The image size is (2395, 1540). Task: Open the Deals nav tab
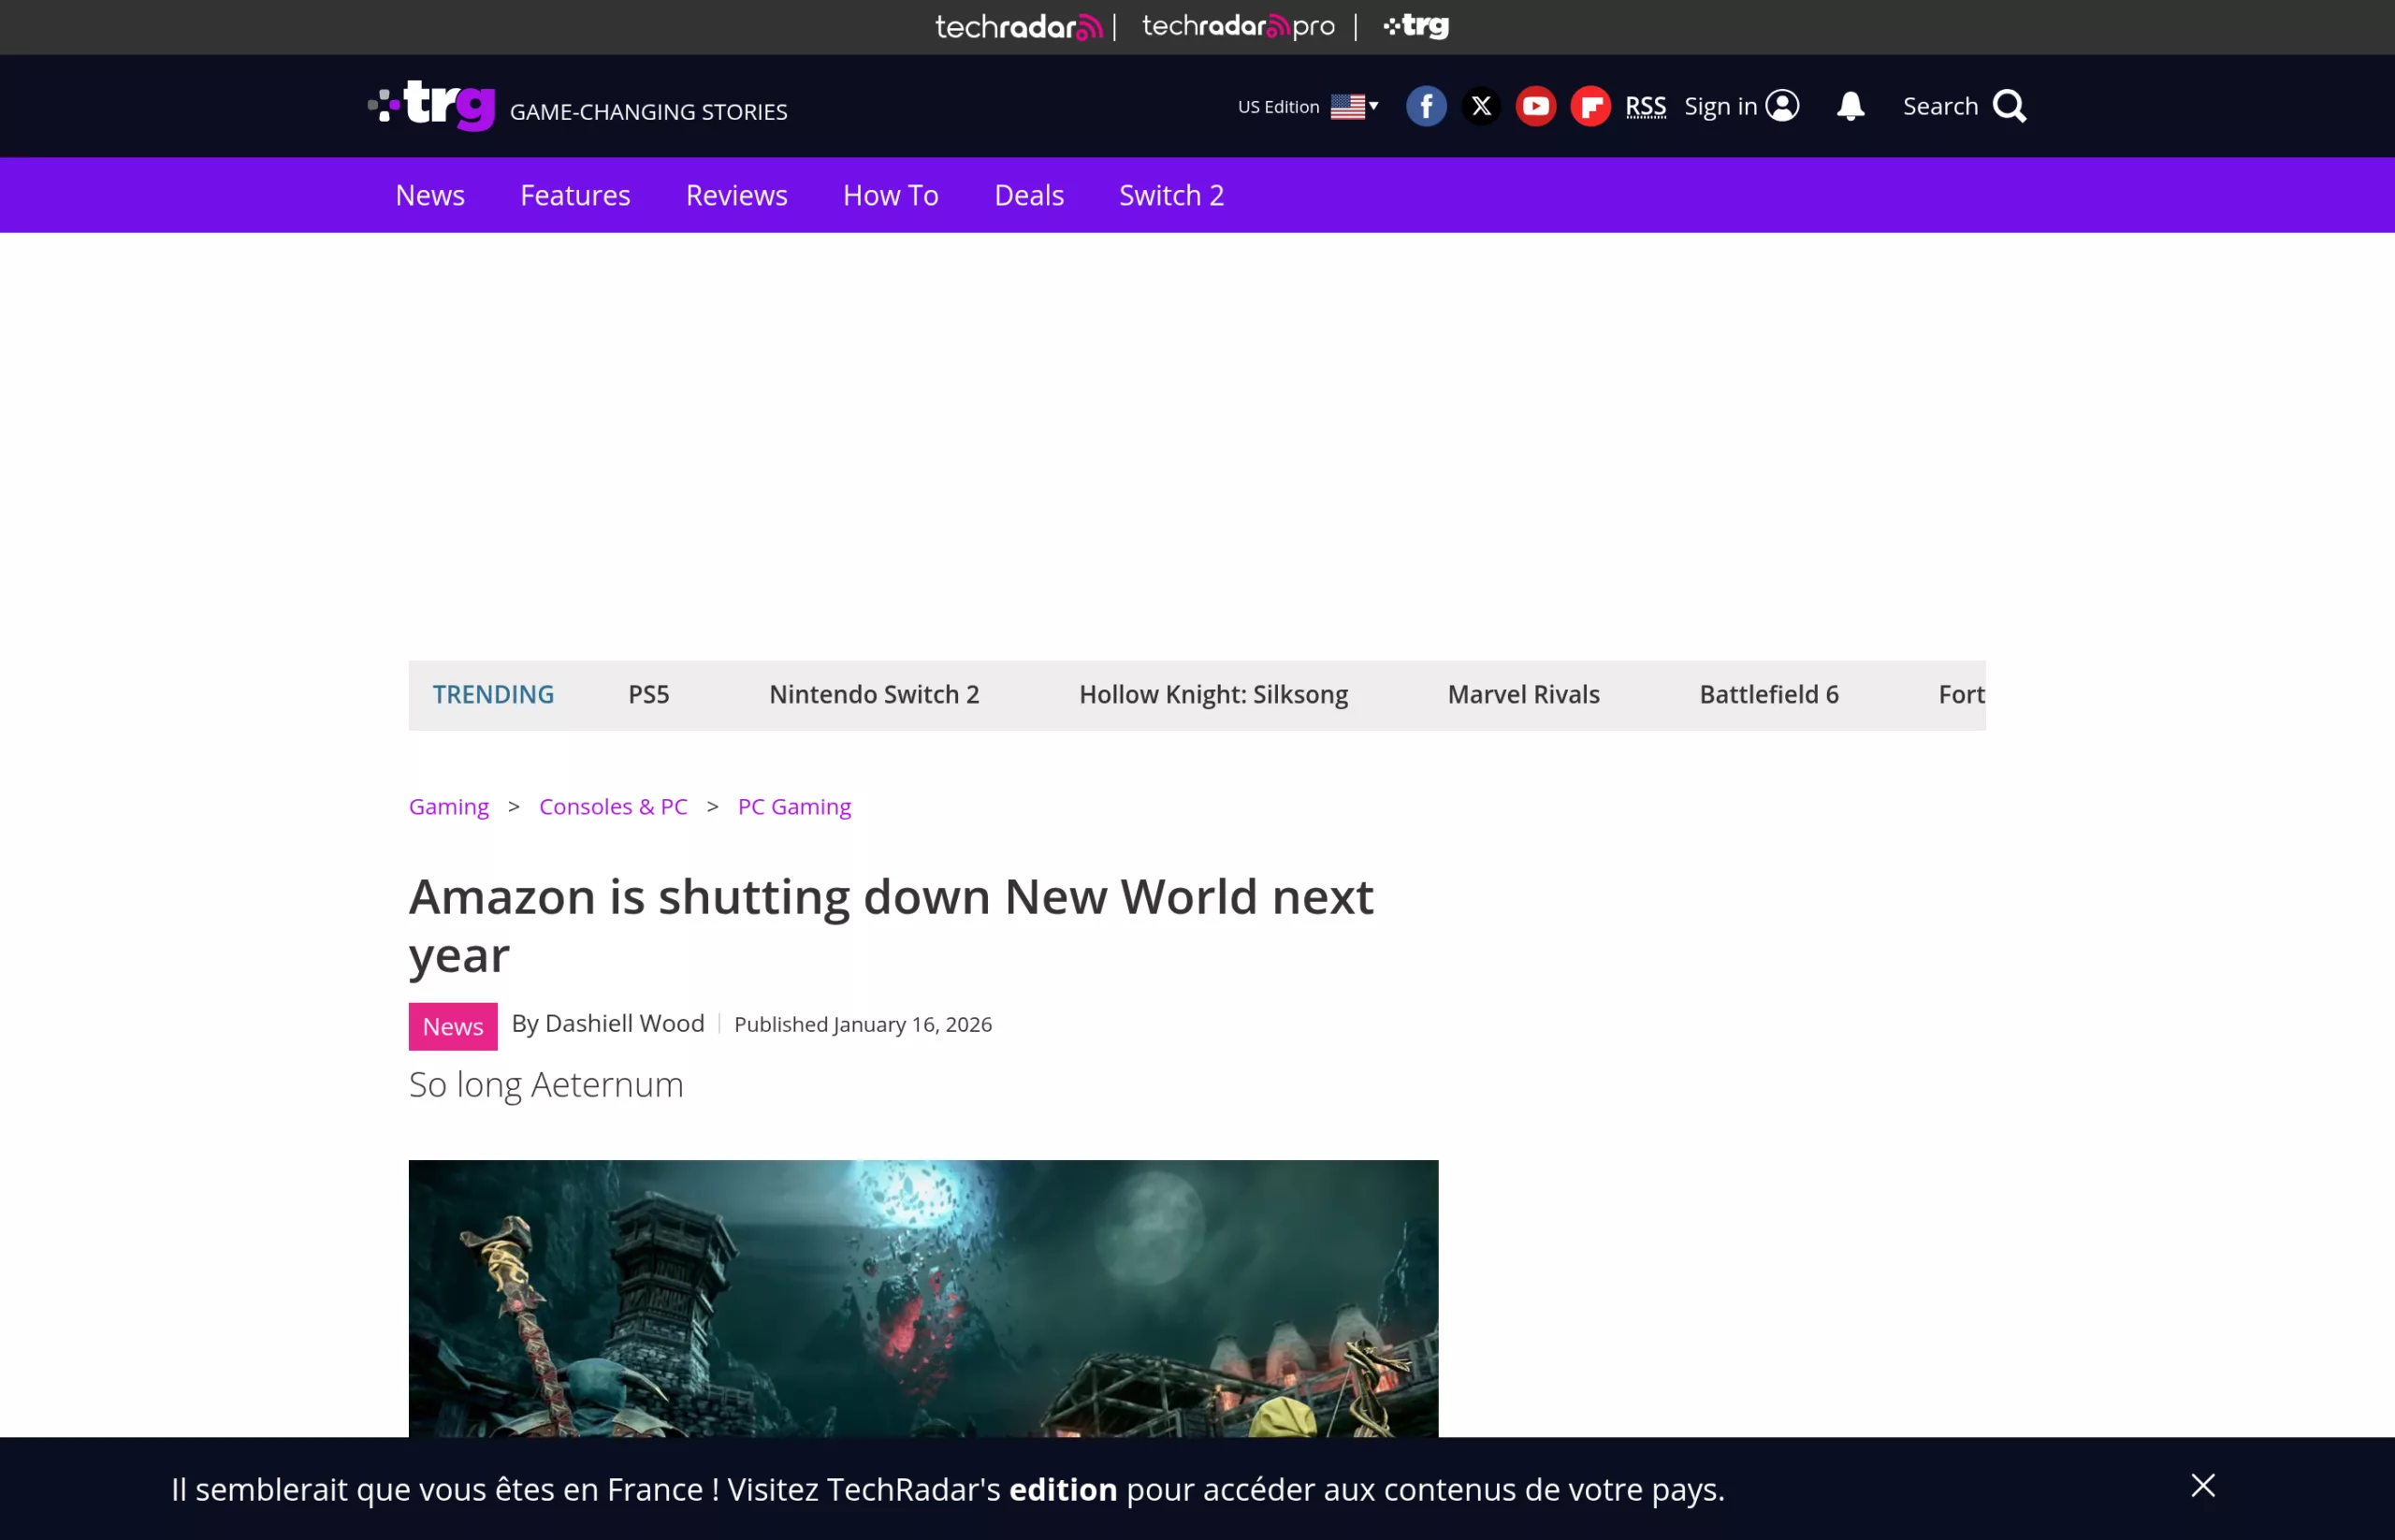pyautogui.click(x=1029, y=195)
